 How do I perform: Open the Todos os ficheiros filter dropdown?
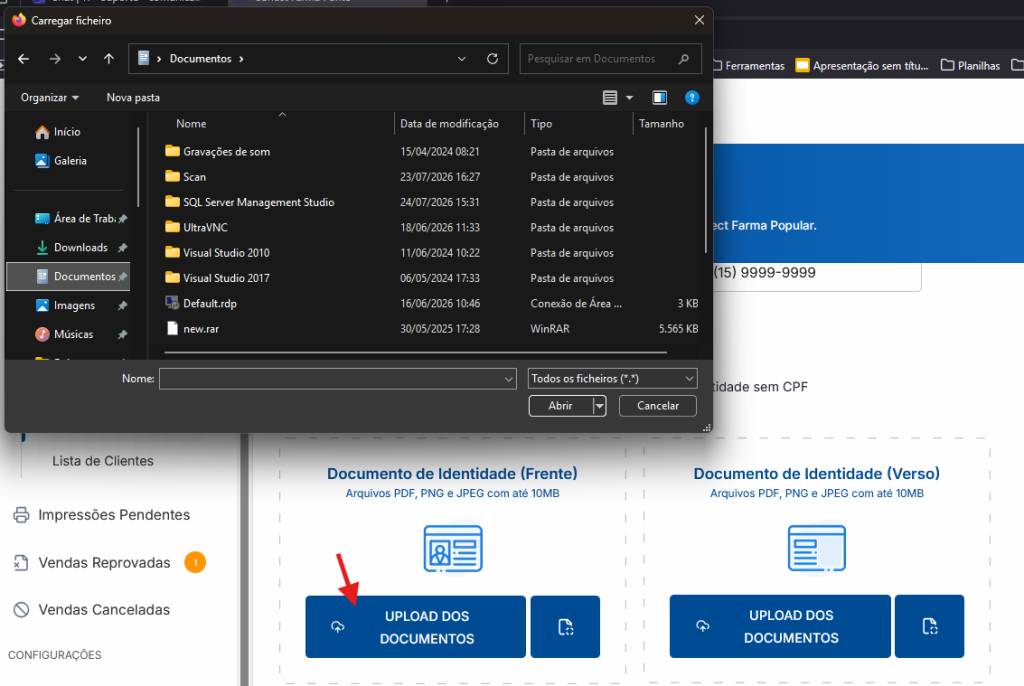[613, 379]
